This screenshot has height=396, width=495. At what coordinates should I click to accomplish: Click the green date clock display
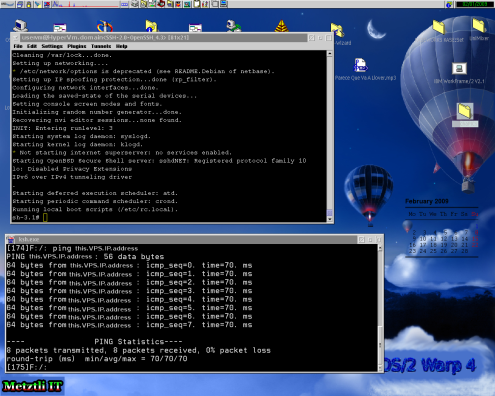(x=474, y=4)
